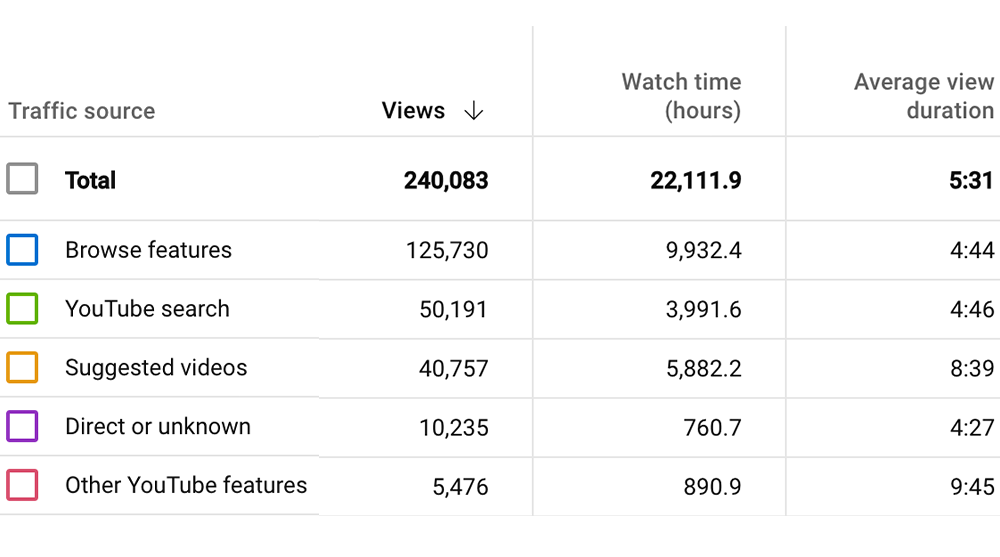
Task: Open the Browse features traffic source
Action: (x=149, y=250)
